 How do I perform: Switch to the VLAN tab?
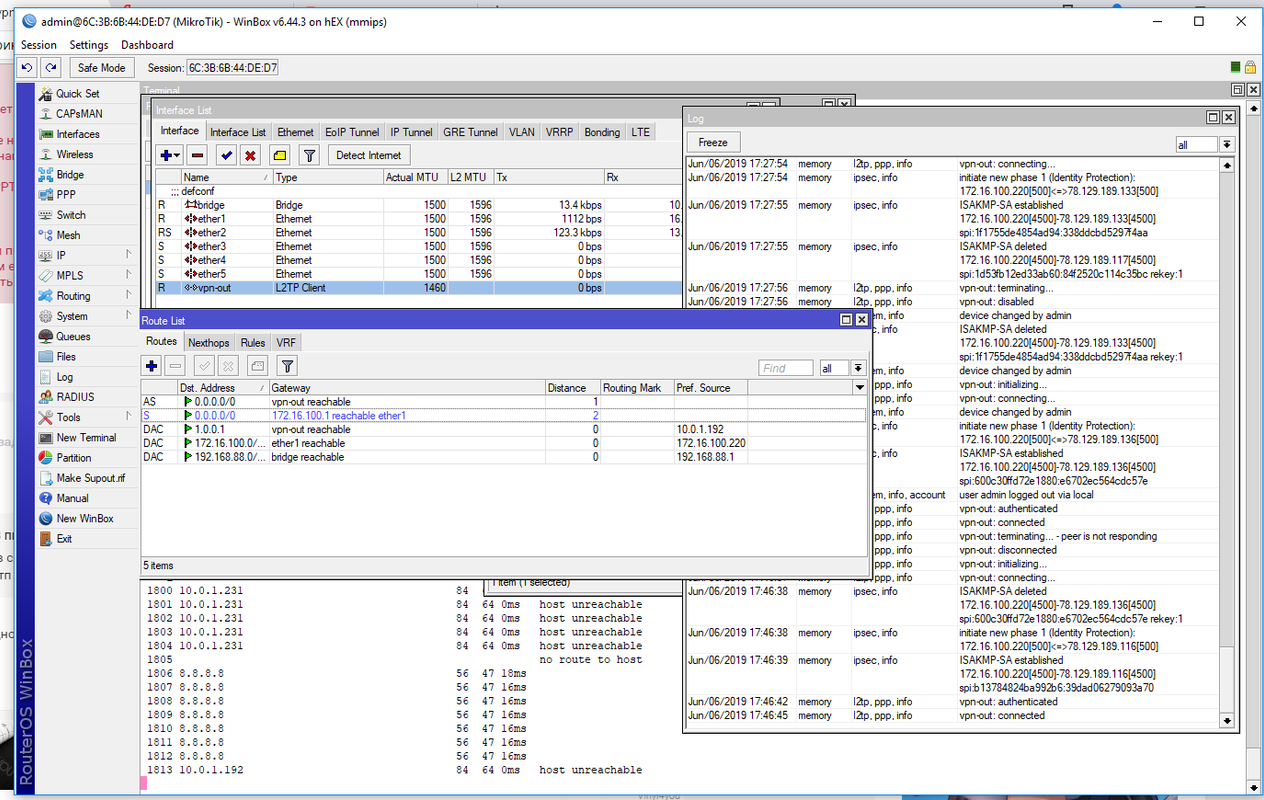click(521, 132)
